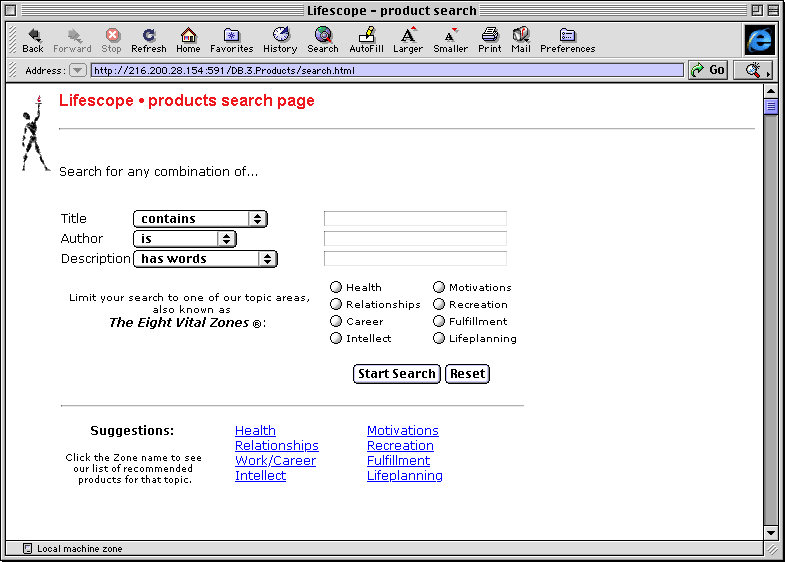Click the window close box

click(11, 10)
